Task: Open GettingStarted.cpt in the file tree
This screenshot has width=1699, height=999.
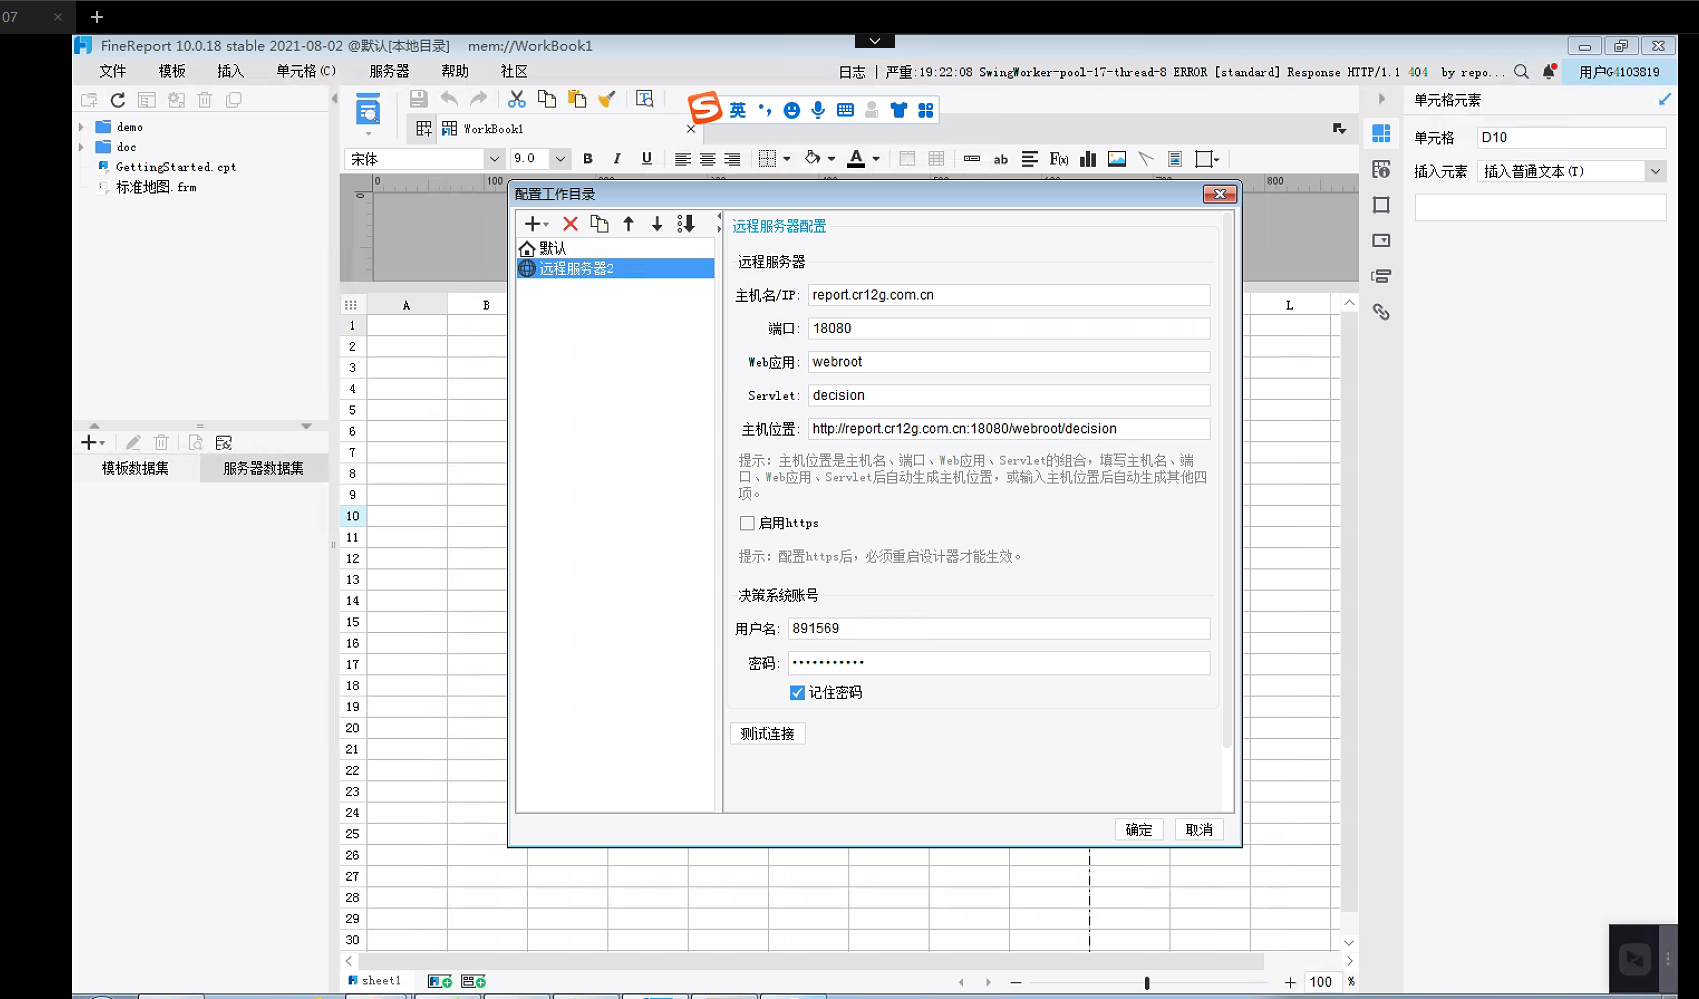Action: pyautogui.click(x=175, y=167)
